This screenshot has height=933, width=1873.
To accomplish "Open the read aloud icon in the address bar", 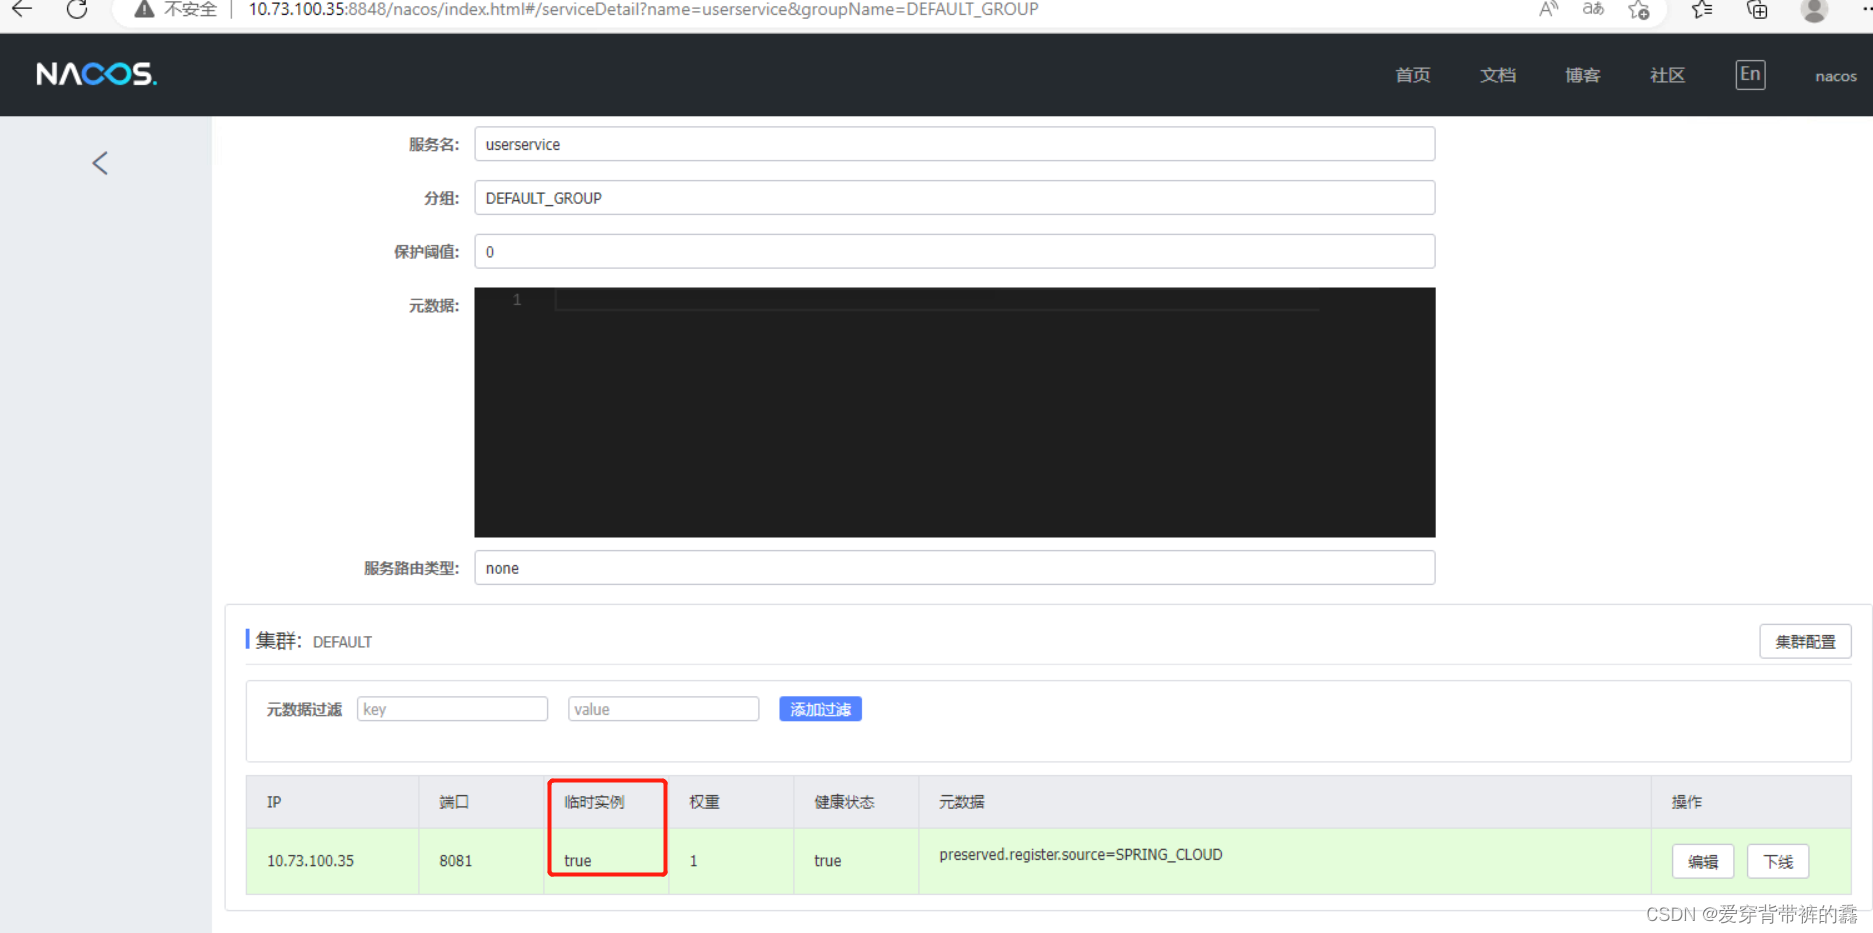I will 1548,9.
